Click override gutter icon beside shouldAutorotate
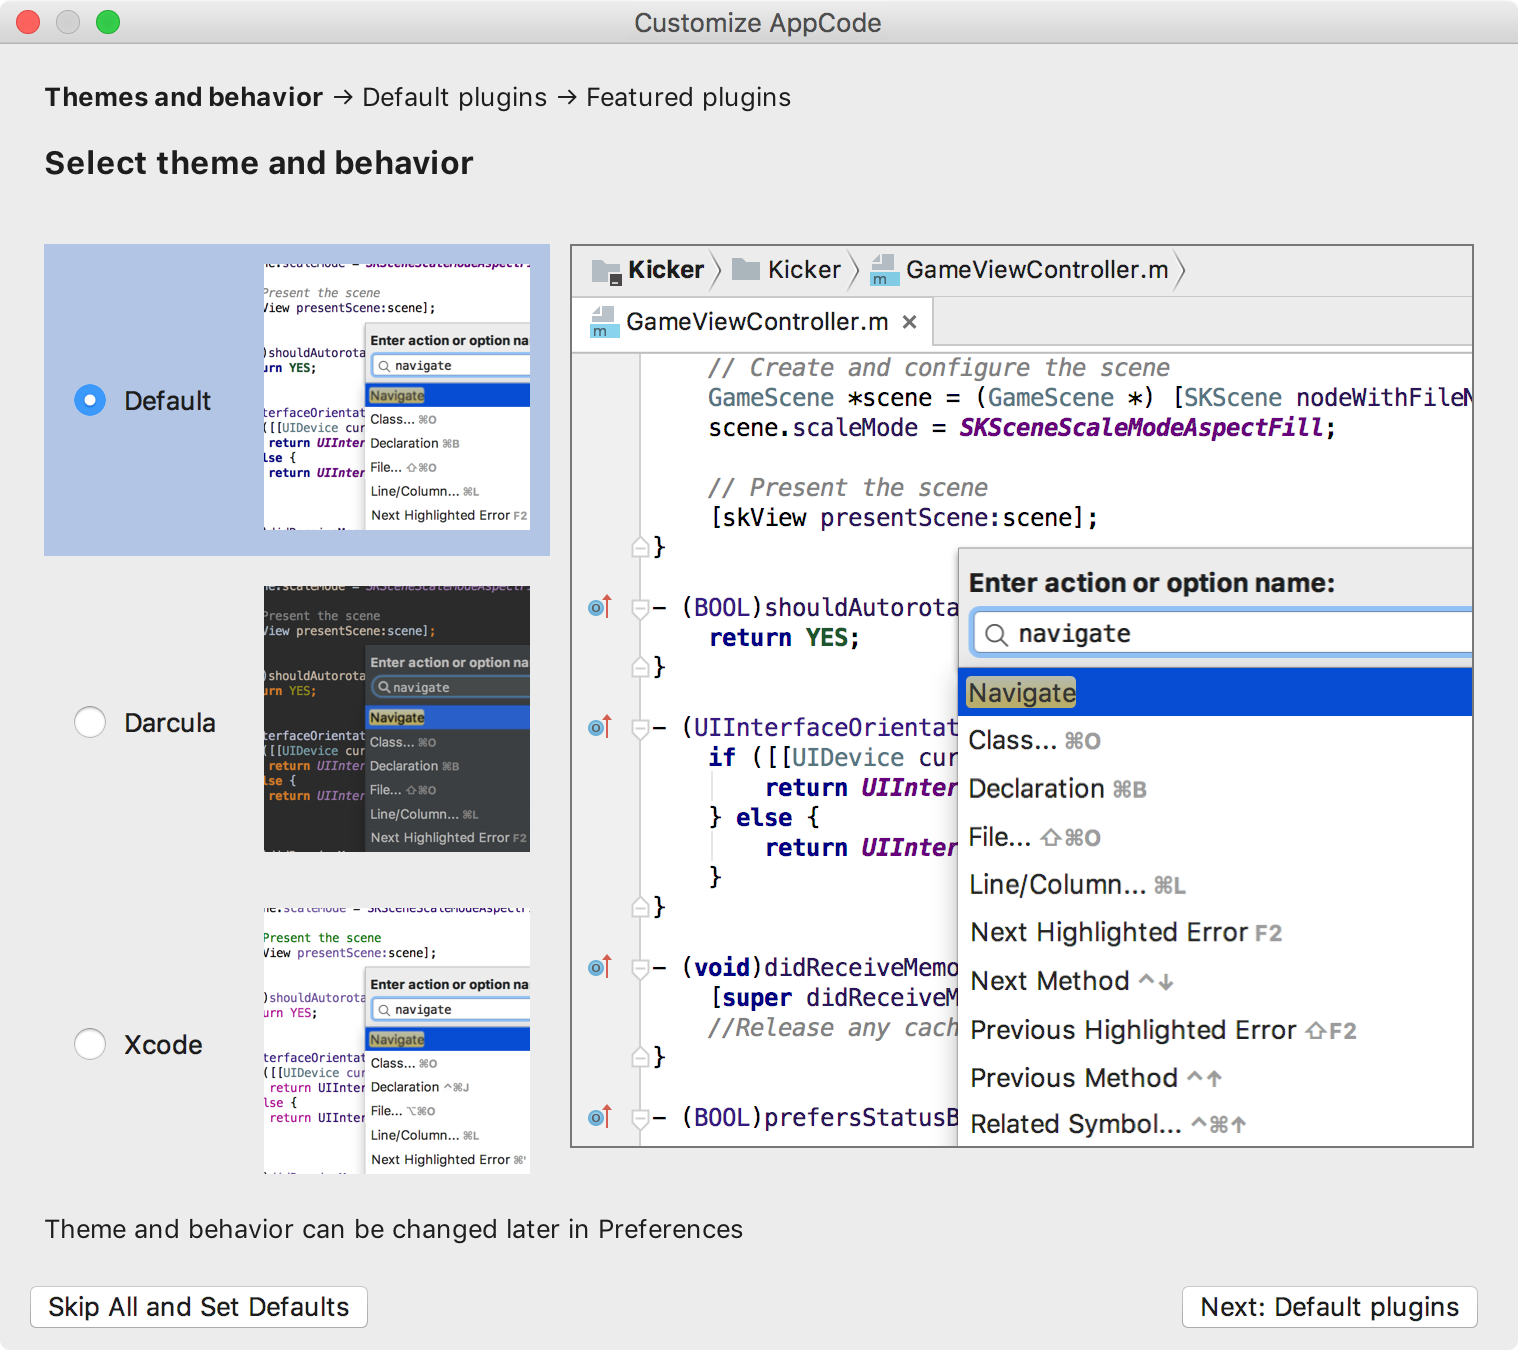 click(x=599, y=607)
